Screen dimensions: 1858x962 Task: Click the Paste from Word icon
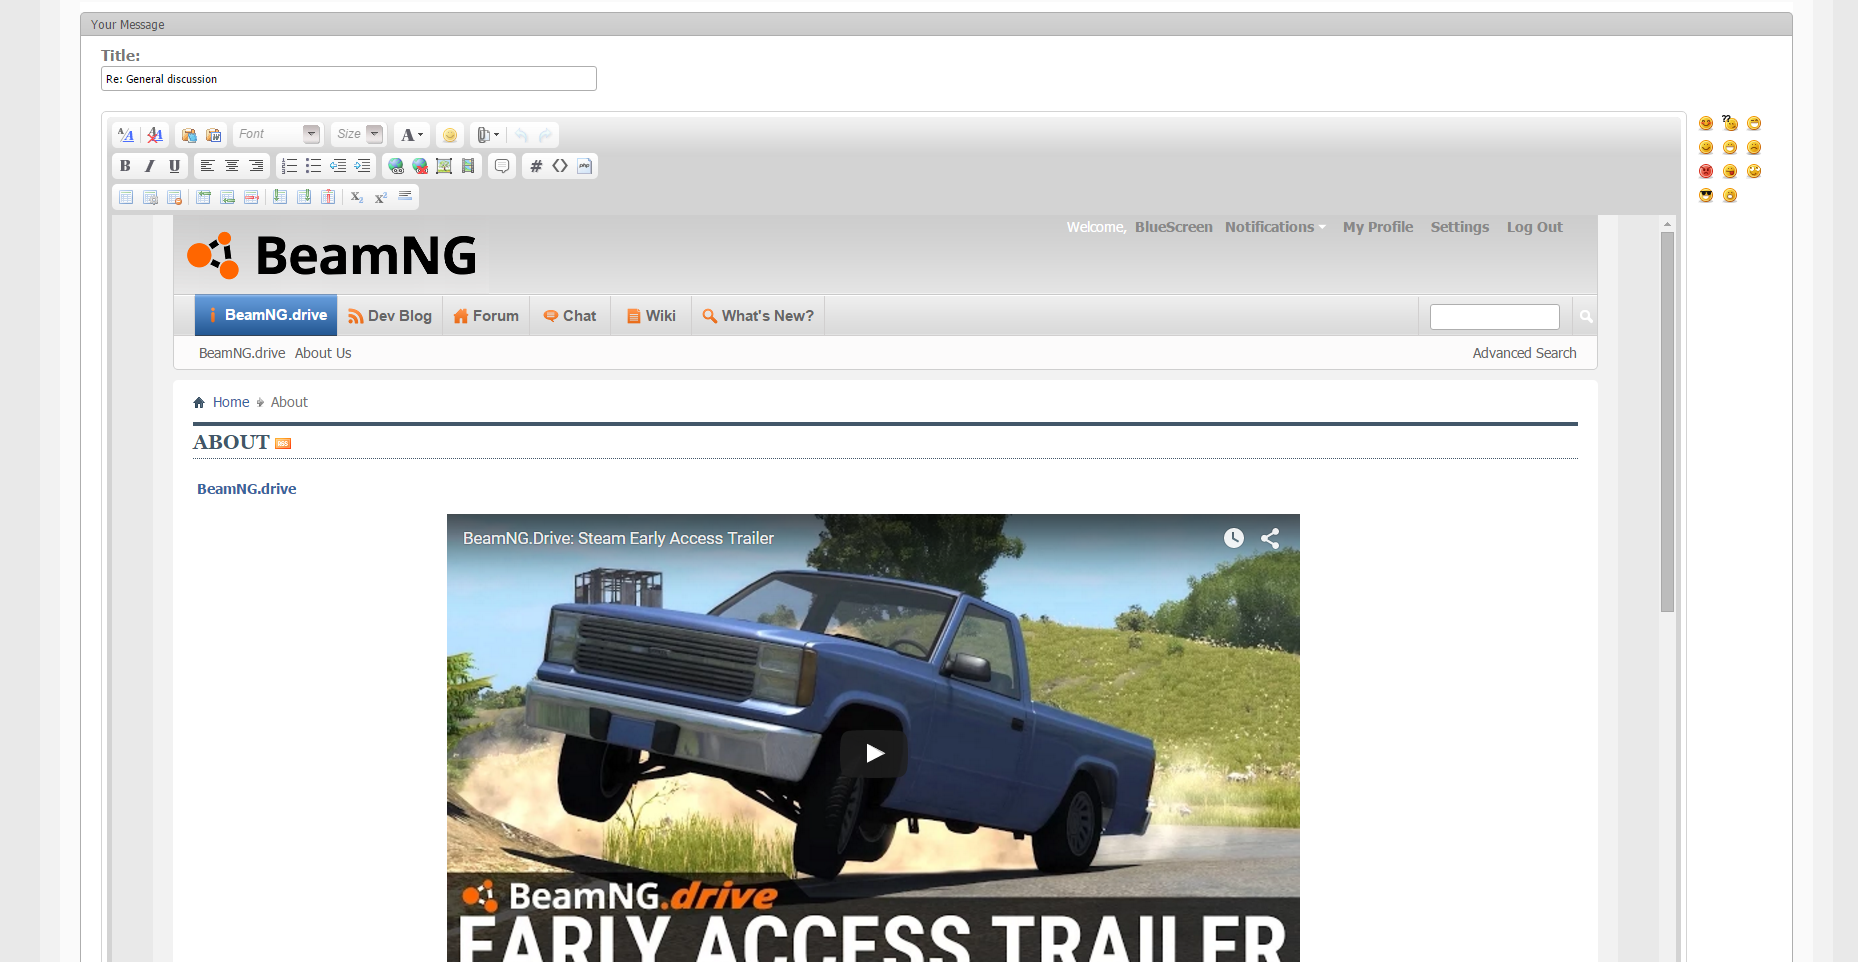click(213, 135)
